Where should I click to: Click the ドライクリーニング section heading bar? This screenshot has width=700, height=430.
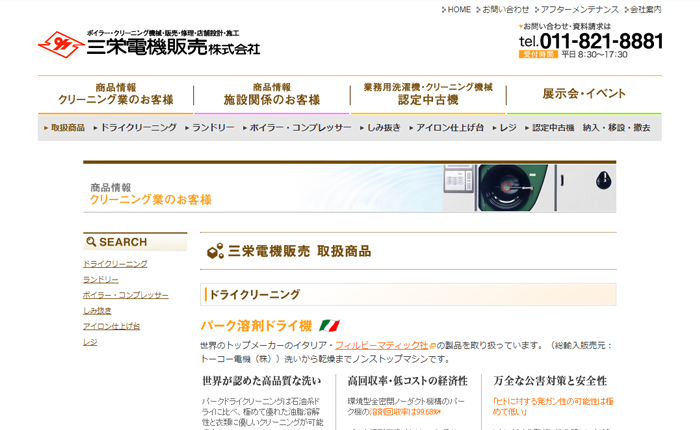(408, 294)
